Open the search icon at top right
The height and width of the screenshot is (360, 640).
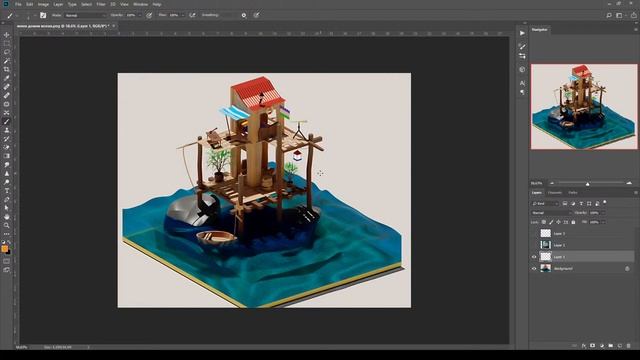(x=609, y=15)
